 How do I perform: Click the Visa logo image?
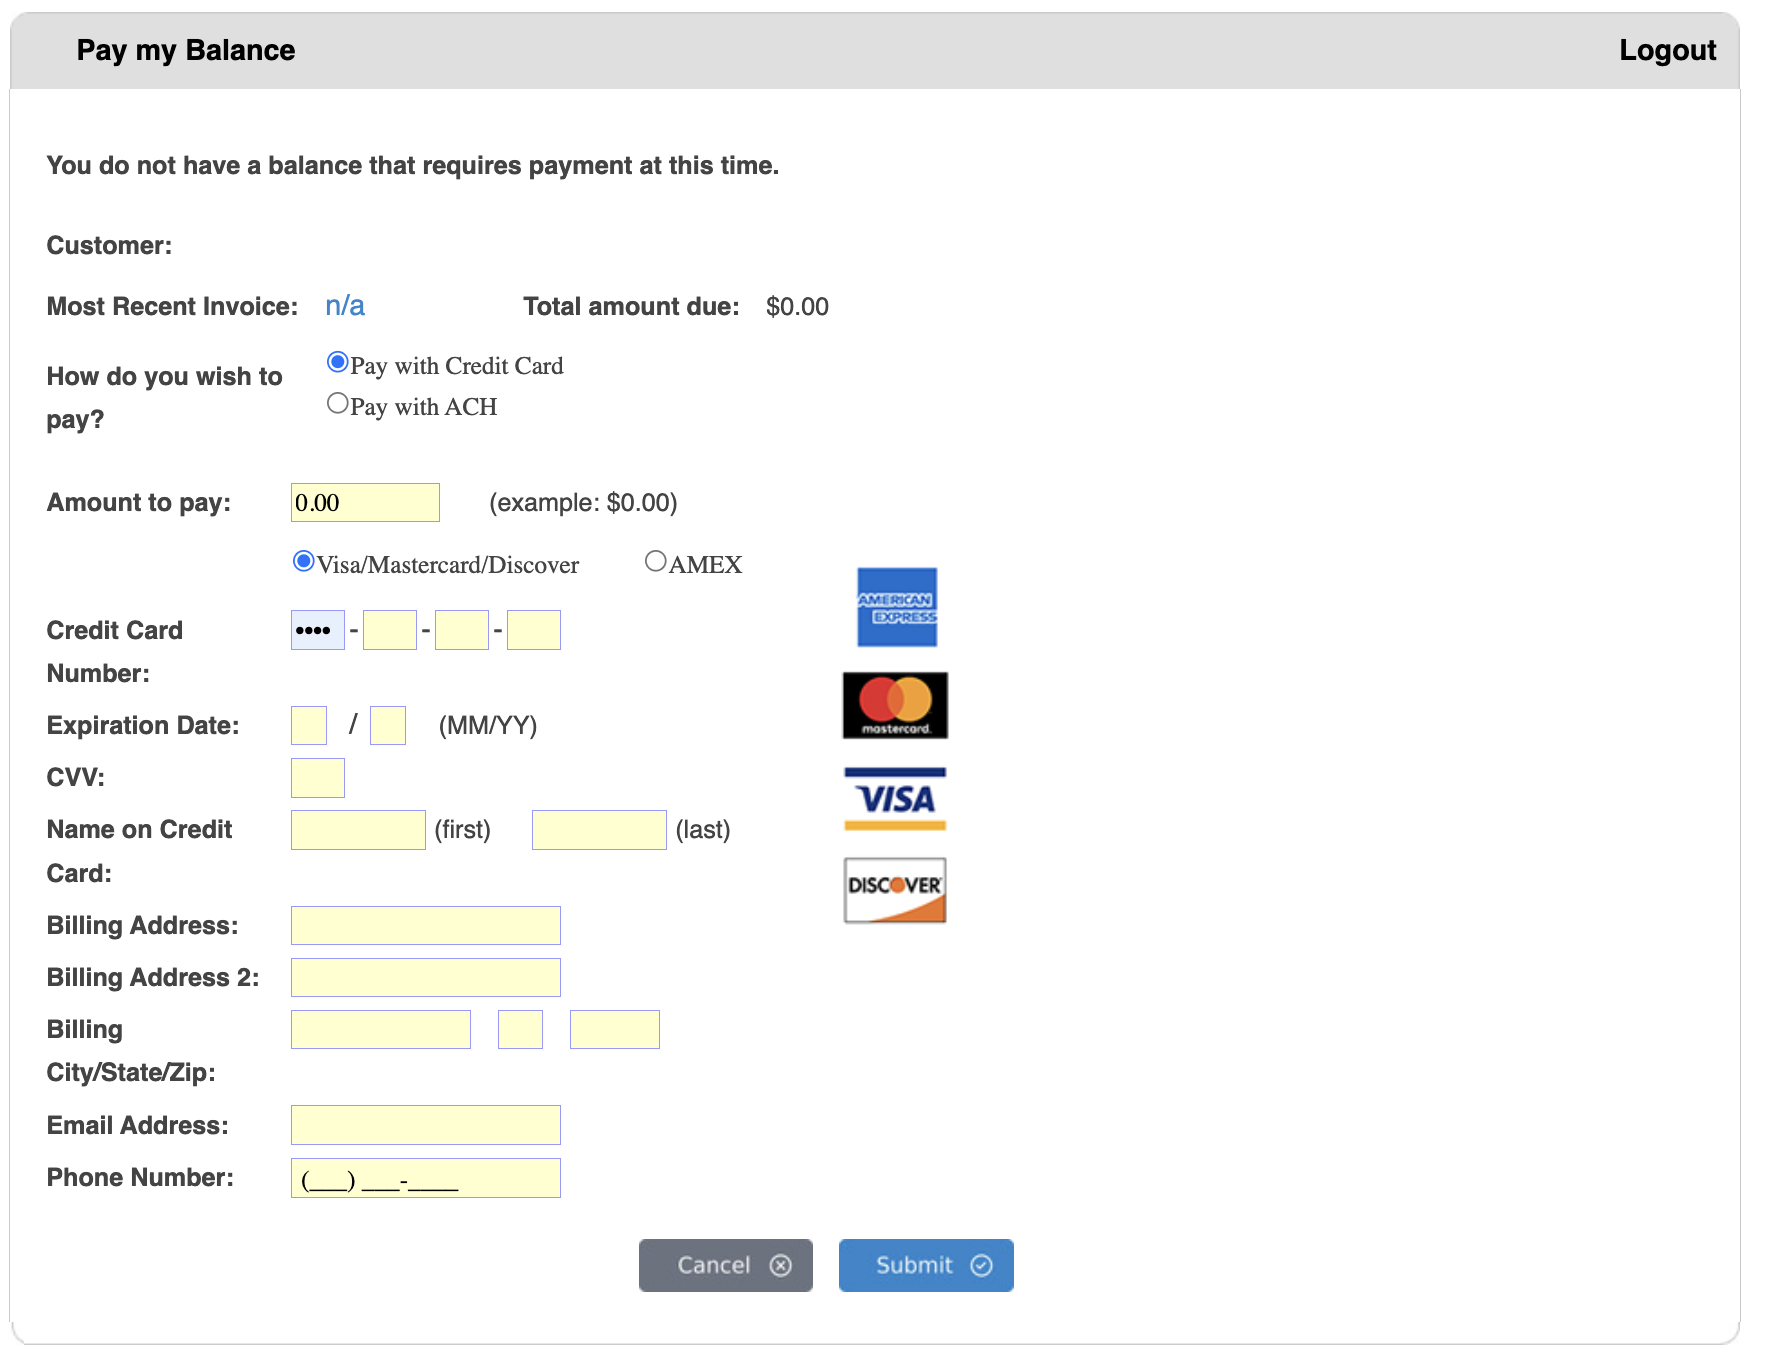pos(895,797)
